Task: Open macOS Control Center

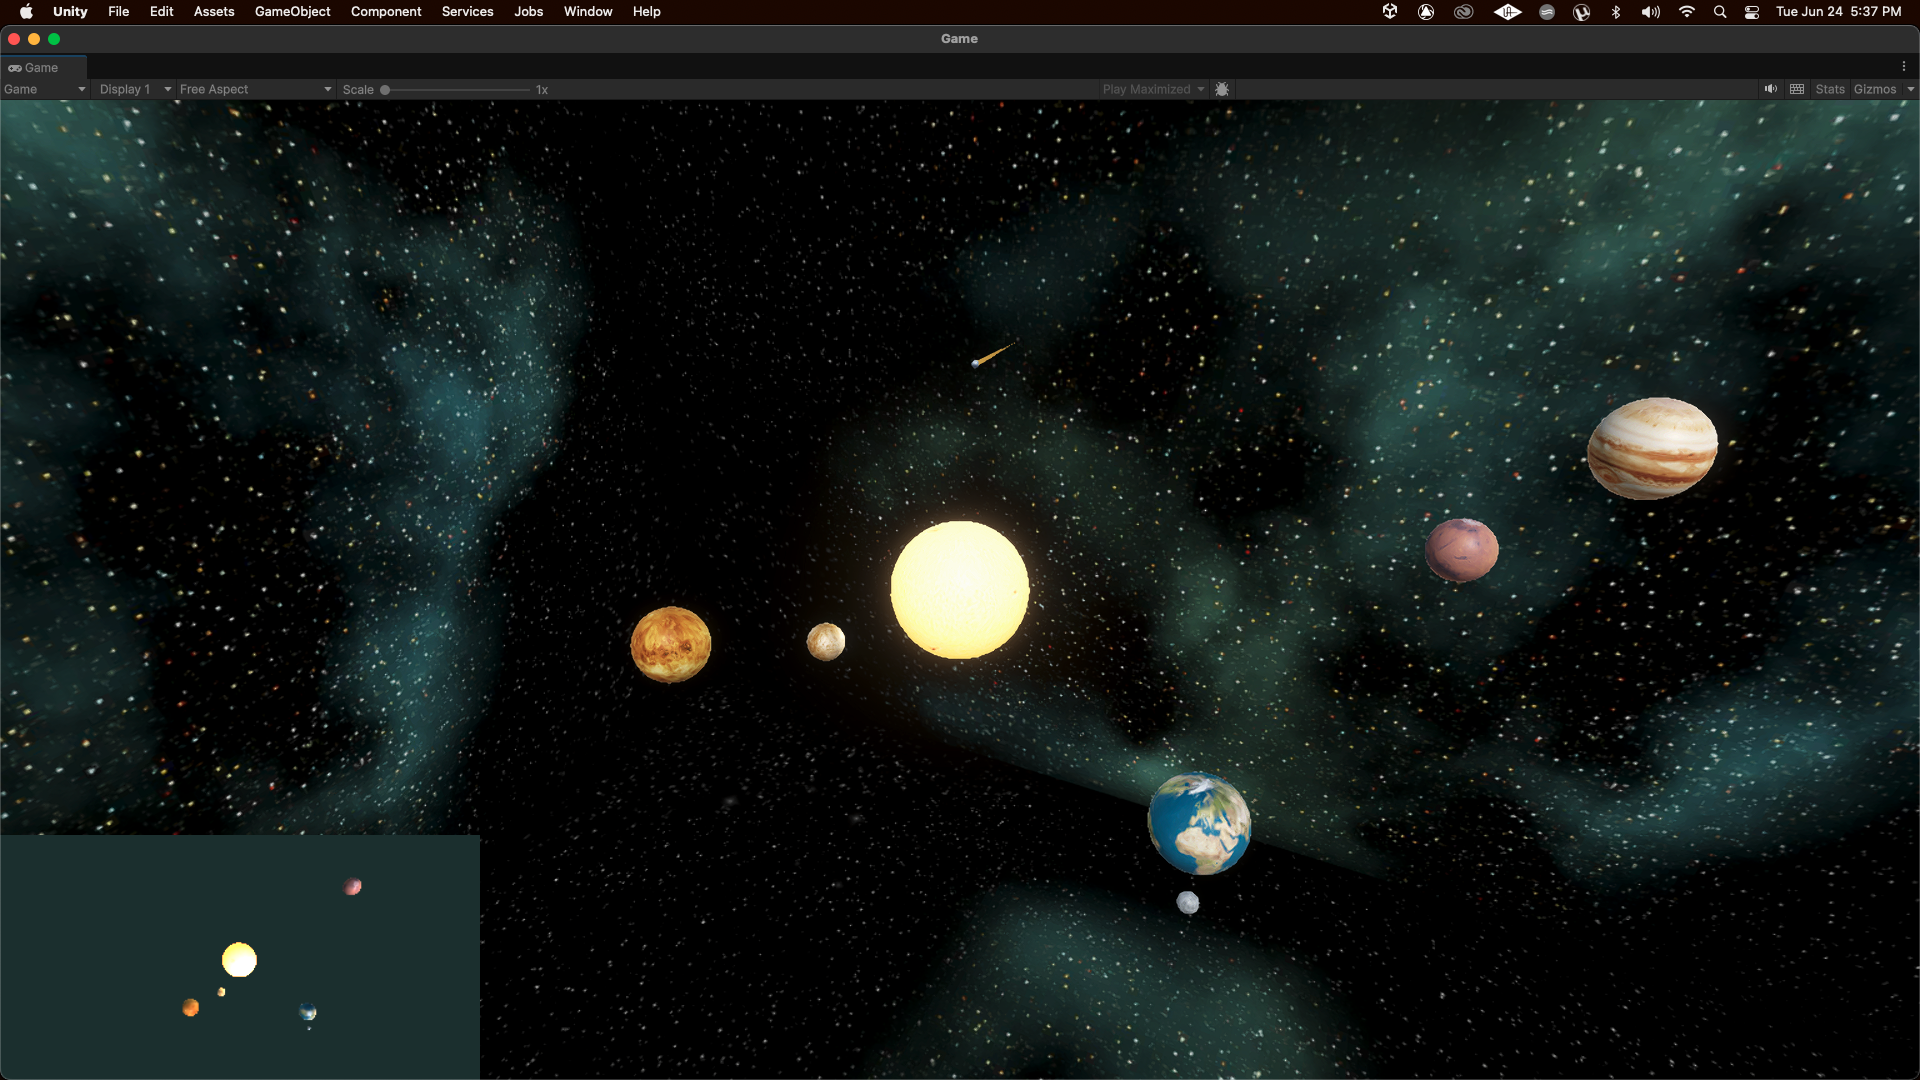Action: 1752,12
